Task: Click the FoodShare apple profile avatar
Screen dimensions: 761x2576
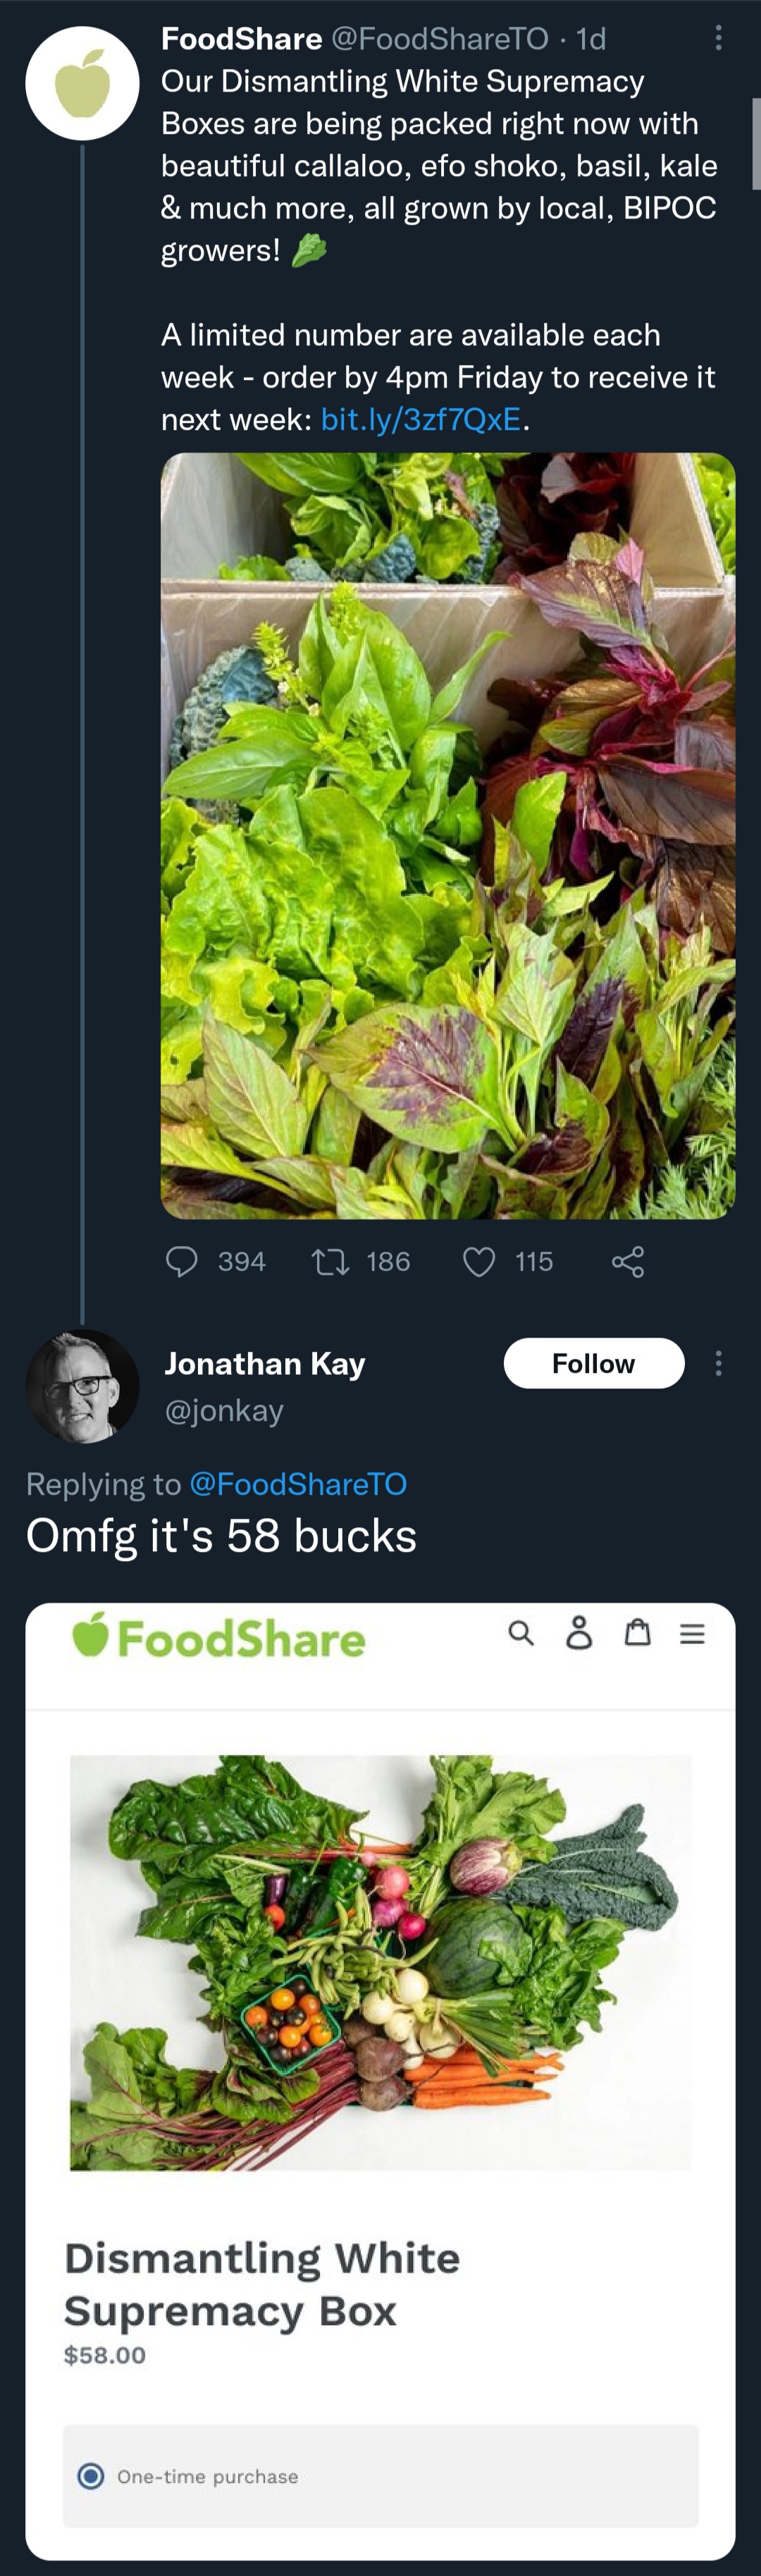Action: tap(82, 83)
